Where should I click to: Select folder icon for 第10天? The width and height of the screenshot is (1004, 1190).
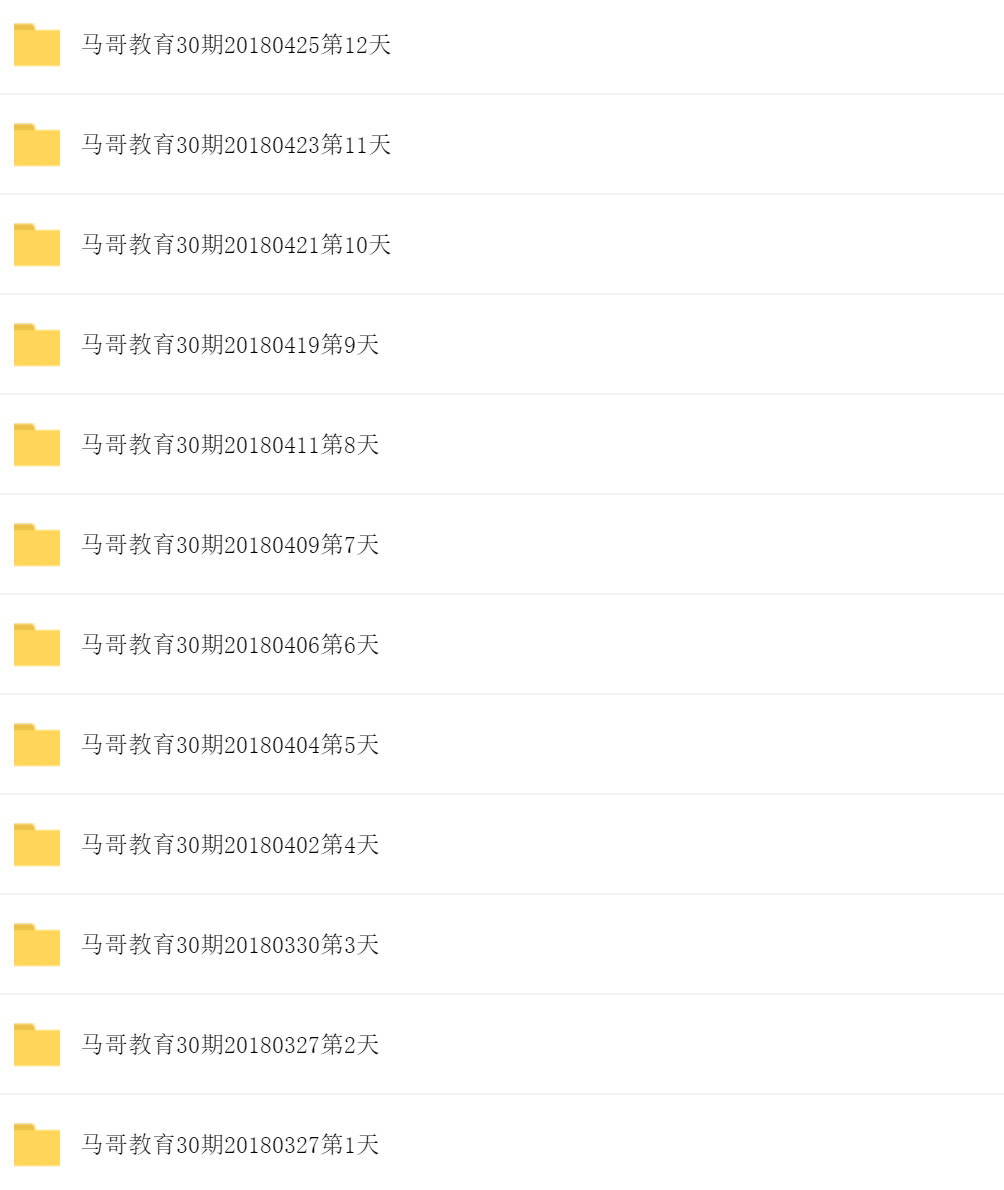[x=36, y=244]
